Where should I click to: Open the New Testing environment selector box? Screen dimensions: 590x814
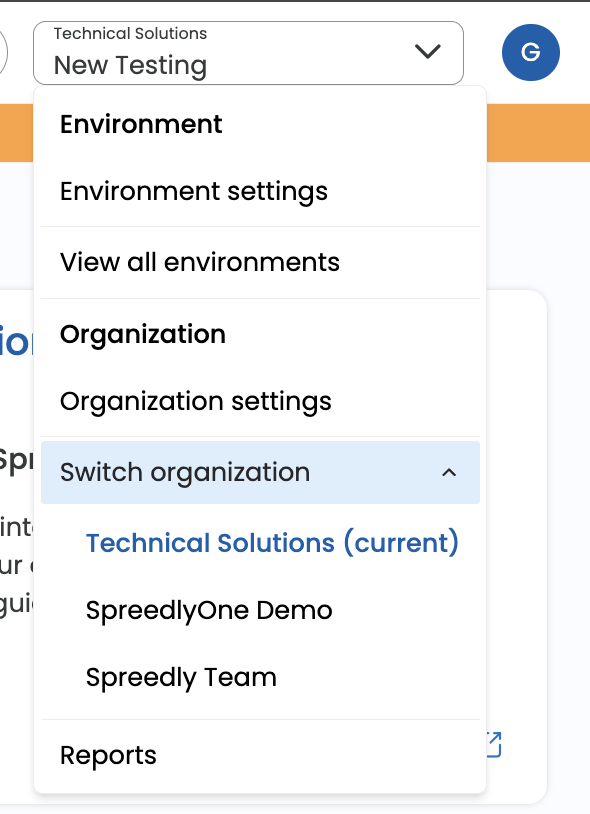pyautogui.click(x=248, y=53)
